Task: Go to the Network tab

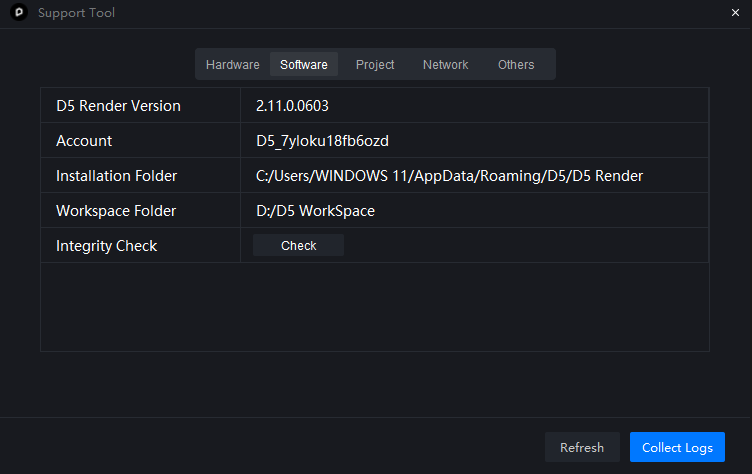Action: click(445, 64)
